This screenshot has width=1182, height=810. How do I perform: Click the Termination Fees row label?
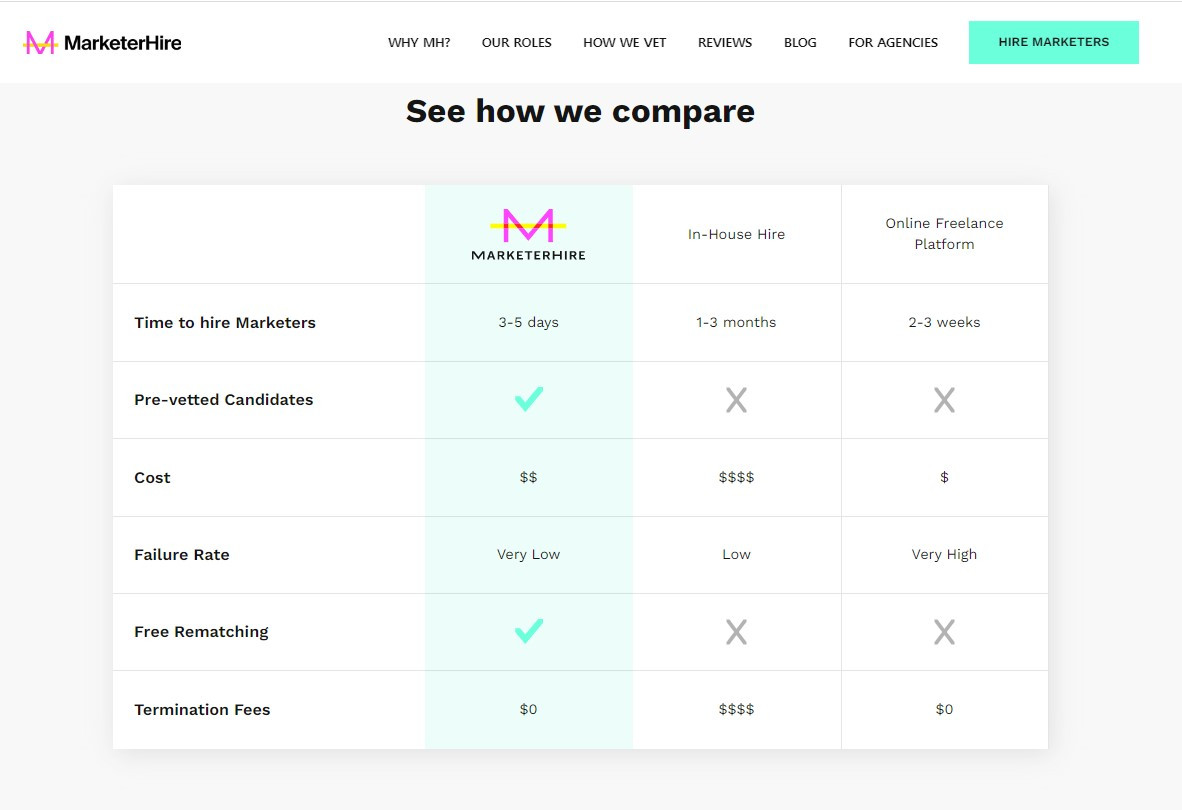pos(202,709)
